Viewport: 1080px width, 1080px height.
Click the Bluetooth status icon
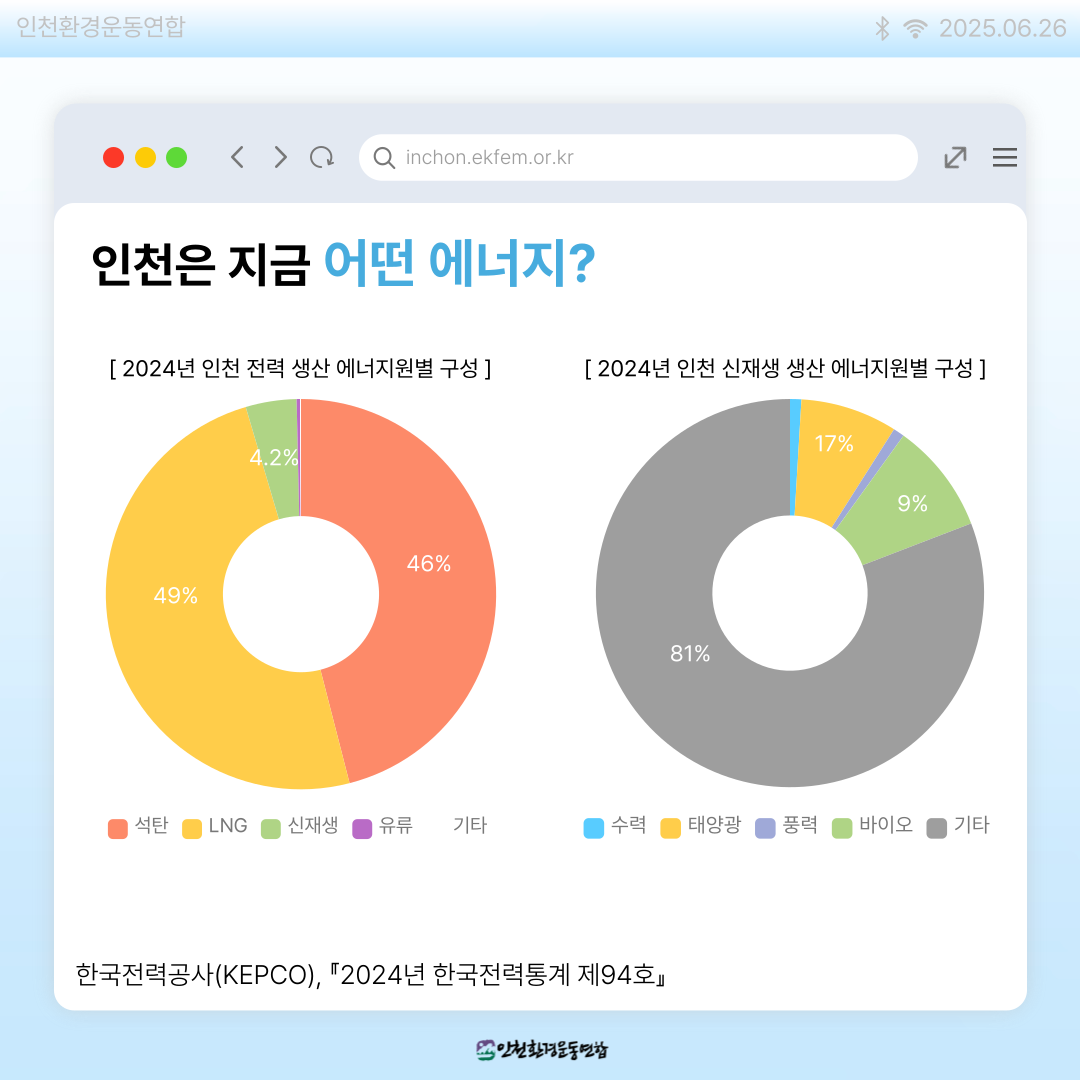[882, 28]
